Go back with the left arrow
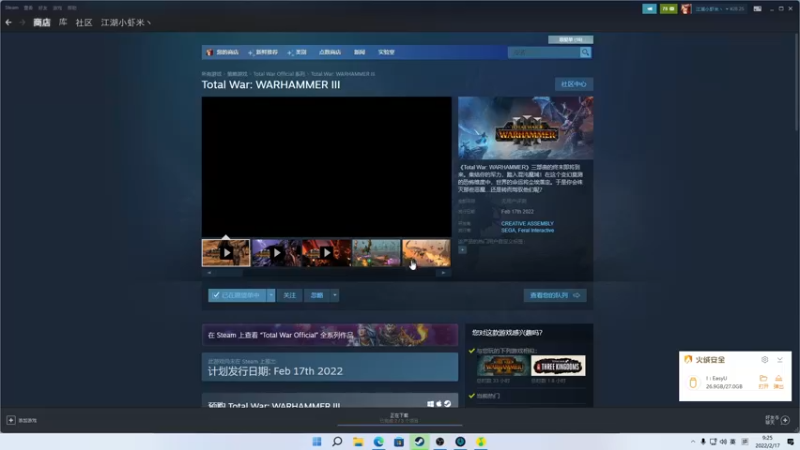Screen dimensions: 800x450 click(x=8, y=22)
